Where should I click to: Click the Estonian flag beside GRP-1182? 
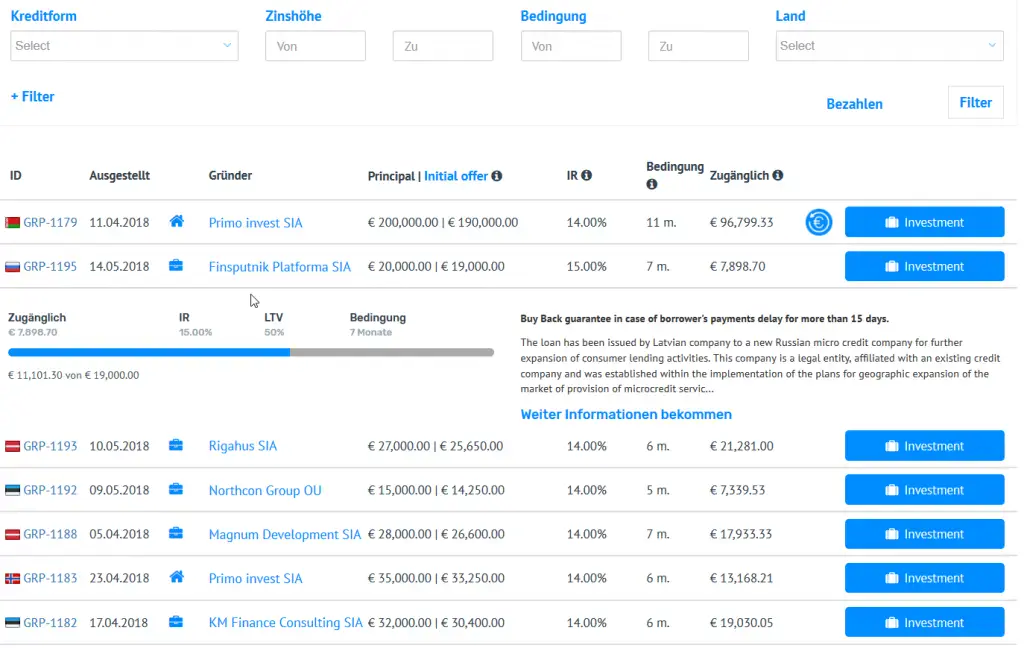[x=12, y=623]
